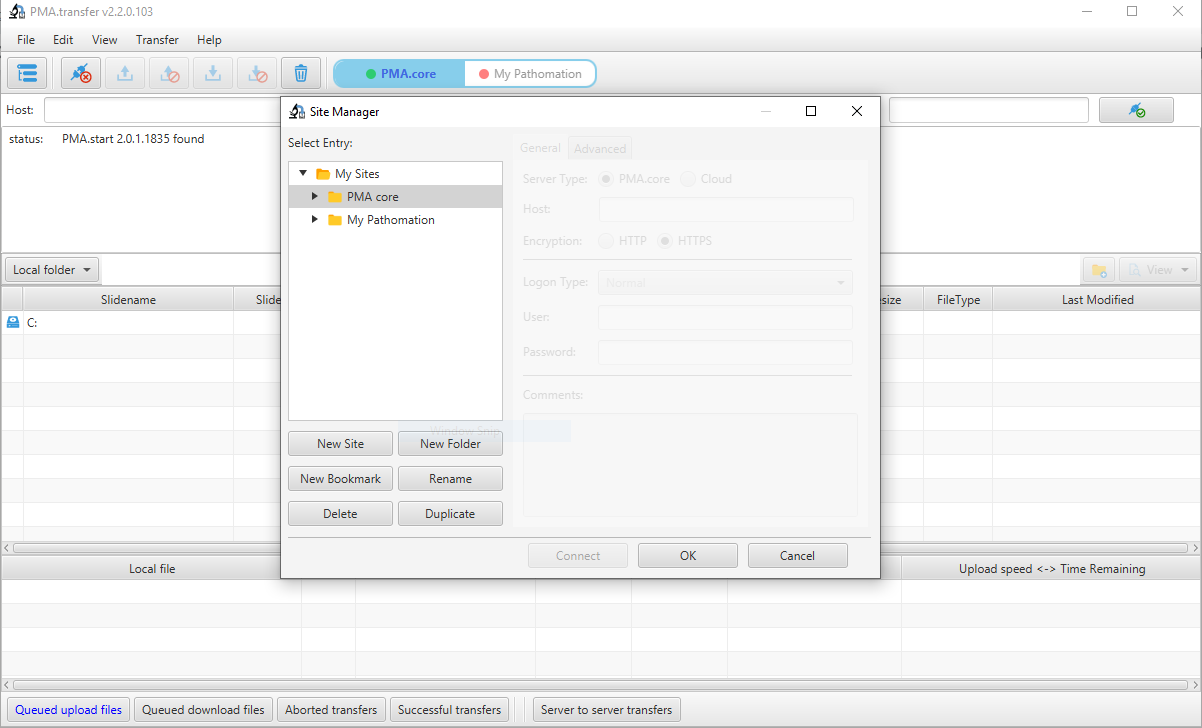Click the quick connect plug button
This screenshot has height=728, width=1202.
click(1136, 110)
